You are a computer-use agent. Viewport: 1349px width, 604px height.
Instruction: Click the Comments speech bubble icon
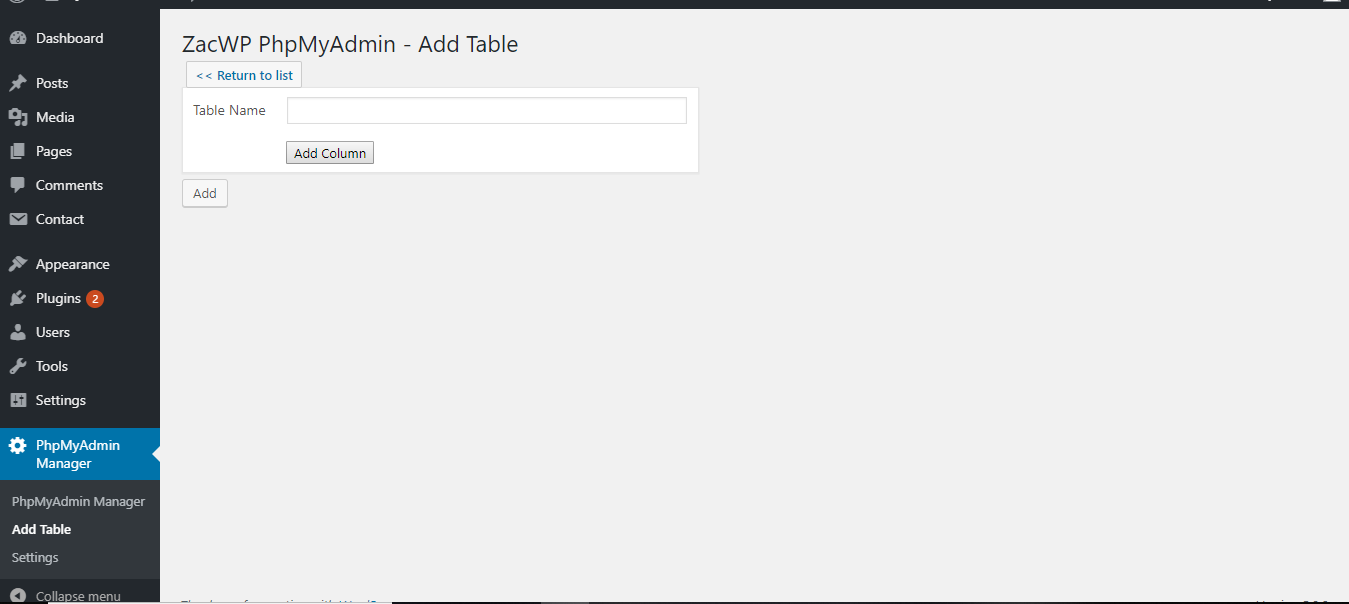click(17, 185)
